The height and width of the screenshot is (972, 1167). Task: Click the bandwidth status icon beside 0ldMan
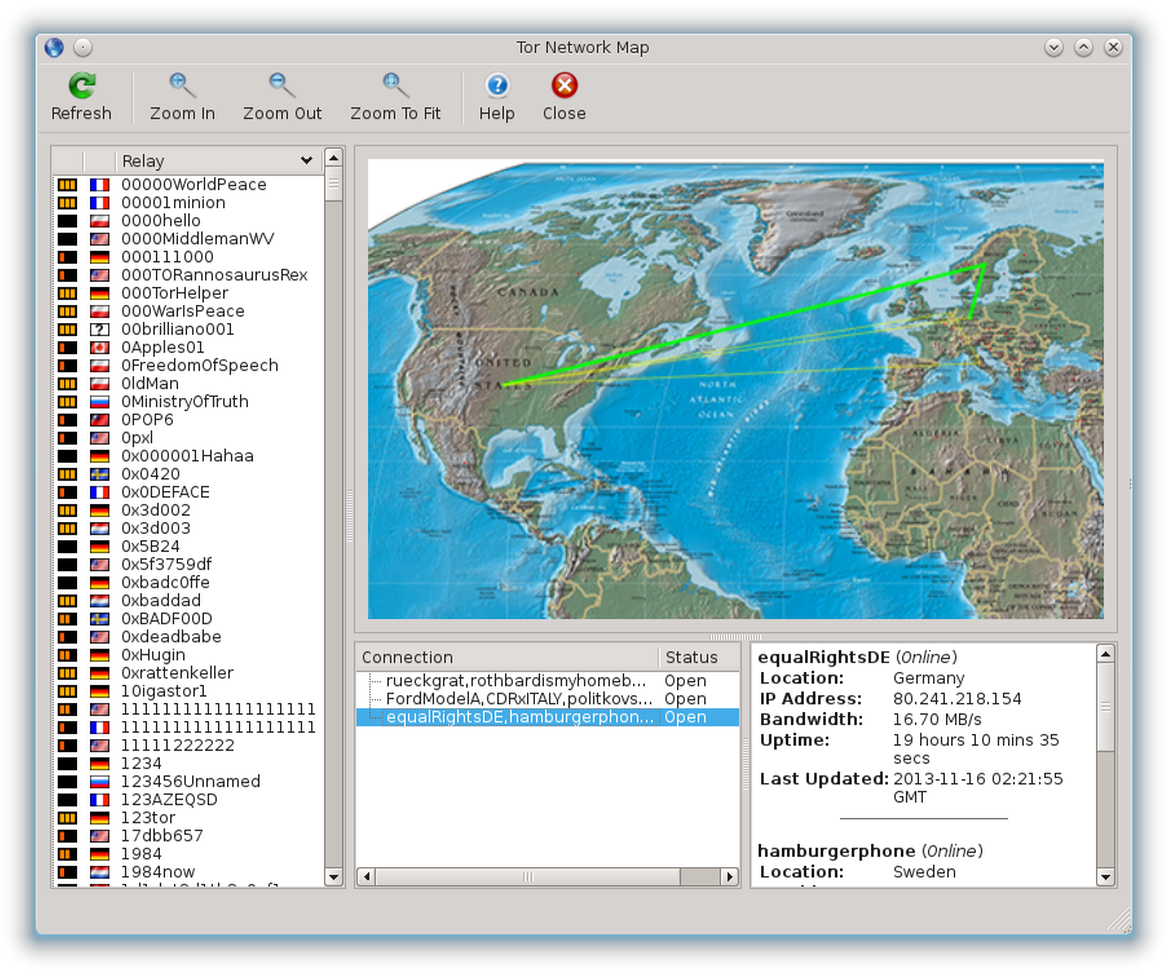click(68, 383)
